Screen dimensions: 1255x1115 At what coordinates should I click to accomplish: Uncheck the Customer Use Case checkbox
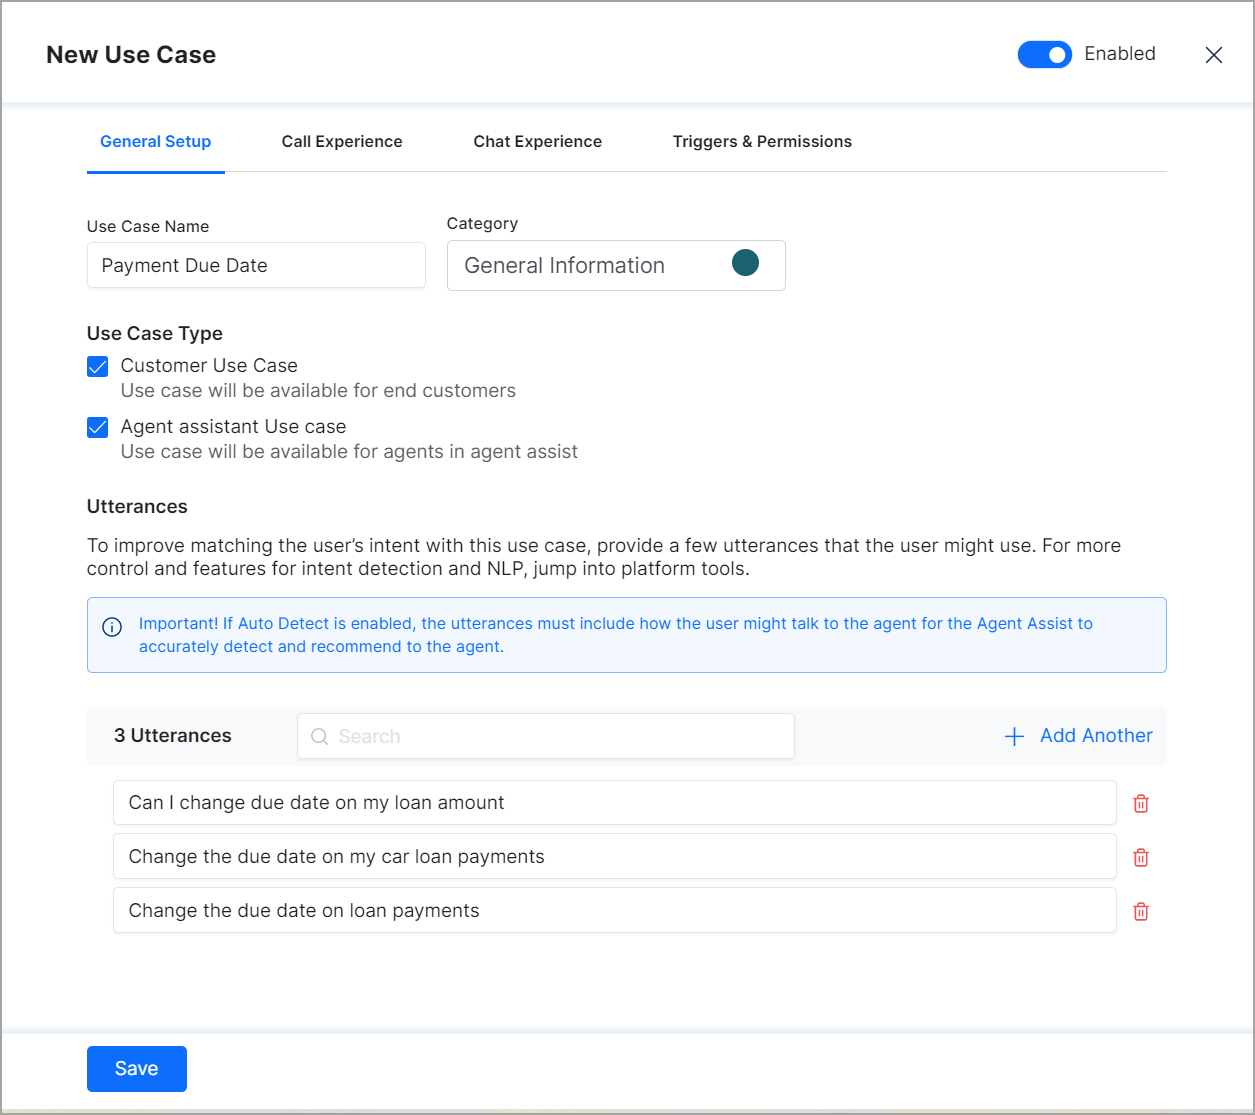98,367
